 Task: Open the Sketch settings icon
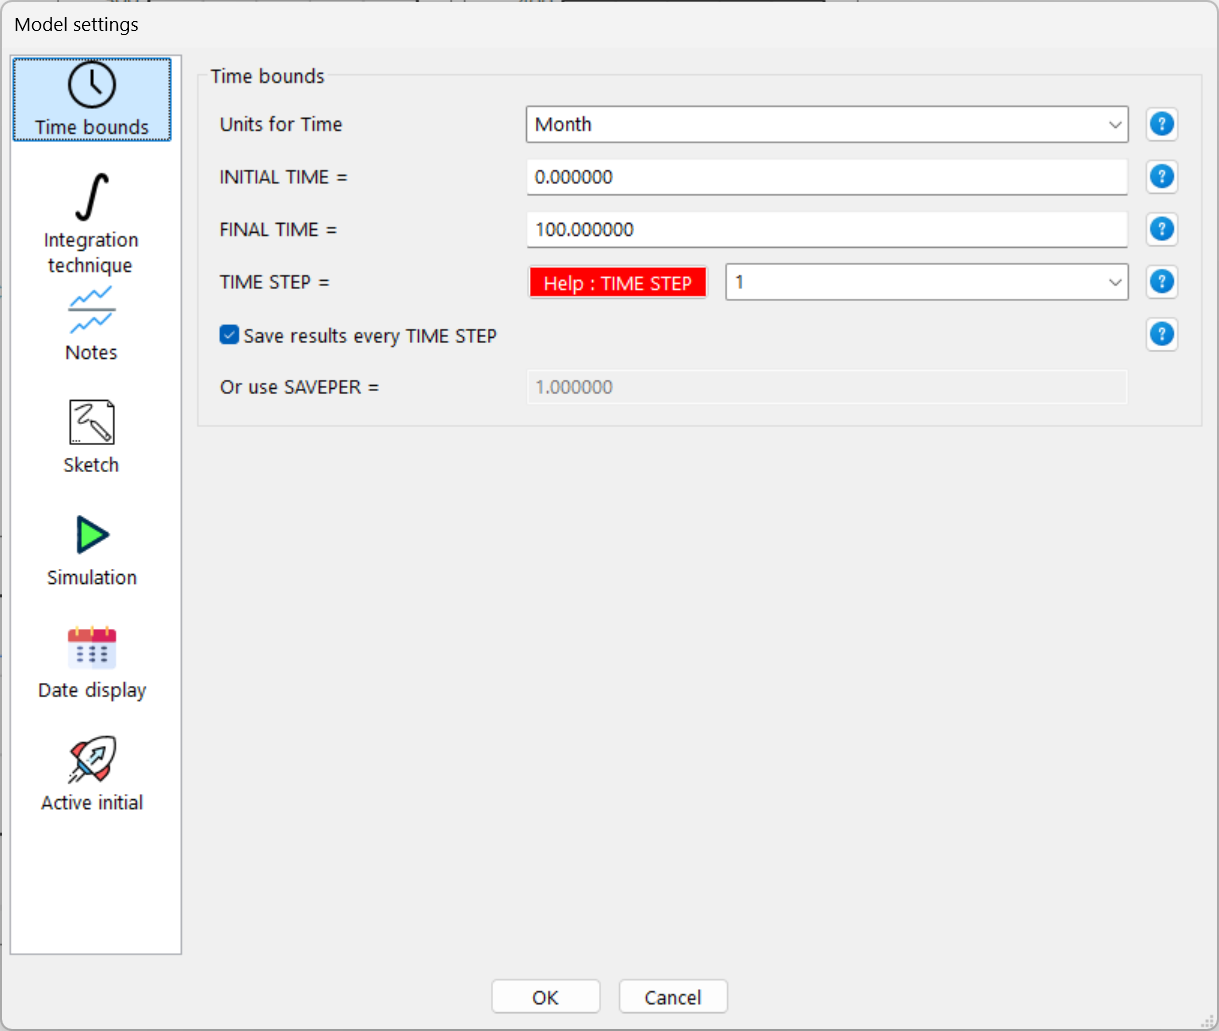tap(91, 435)
